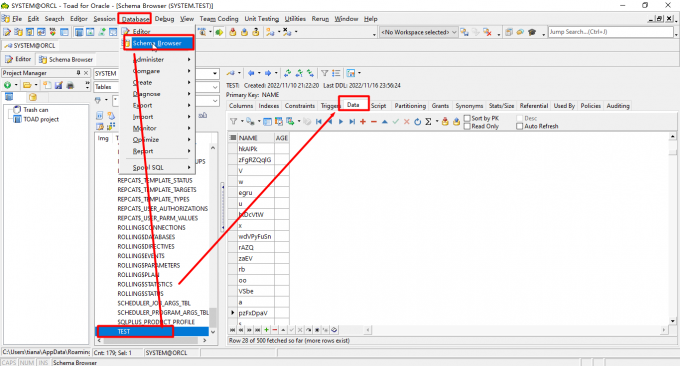Click the rollback icon next to Sort by PK
The width and height of the screenshot is (680, 366).
click(x=456, y=122)
